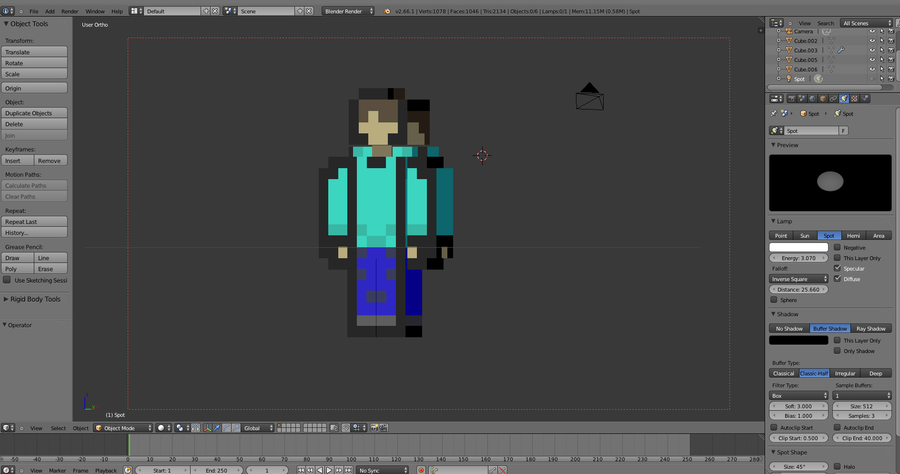Open the Render properties tab camera icon

[x=792, y=99]
